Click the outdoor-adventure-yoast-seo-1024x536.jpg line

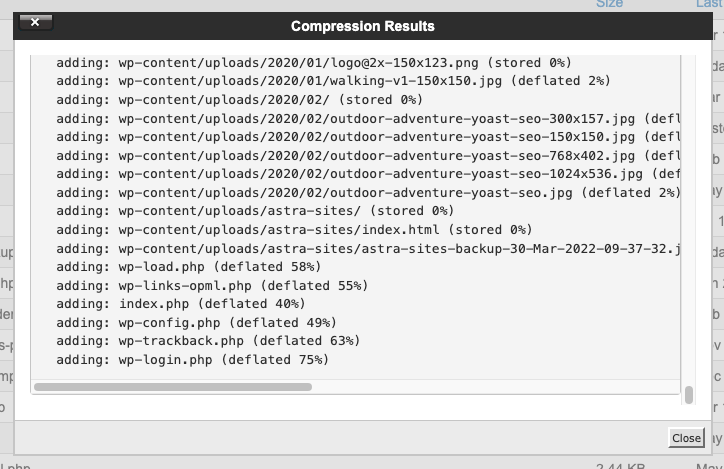coord(368,174)
